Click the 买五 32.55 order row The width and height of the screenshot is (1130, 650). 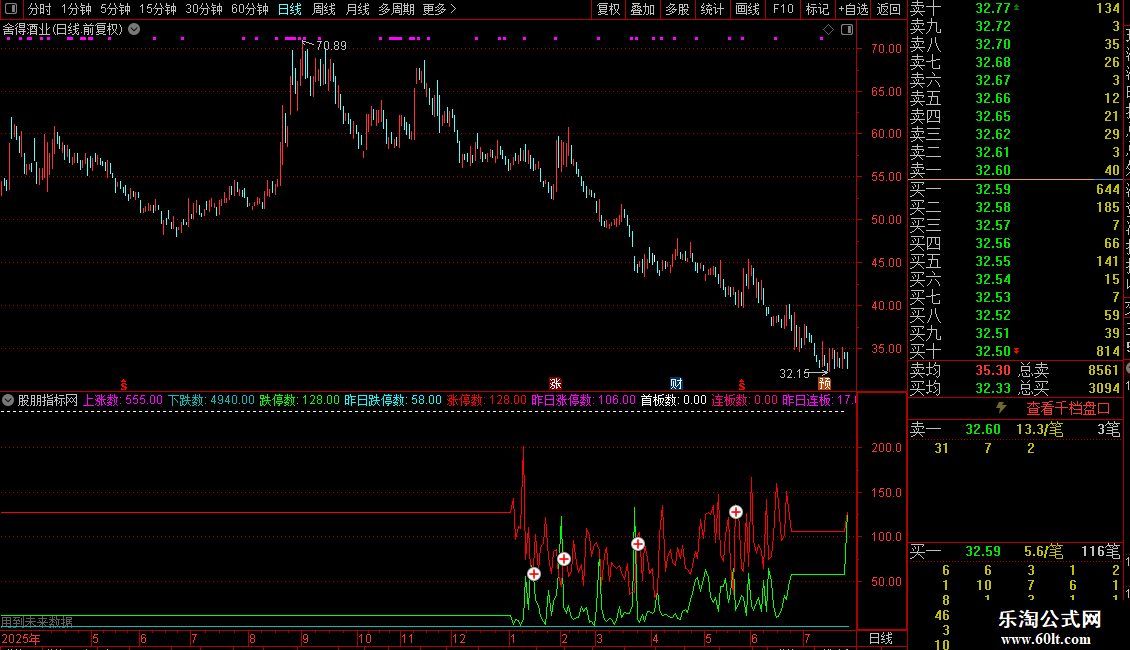(1015, 262)
